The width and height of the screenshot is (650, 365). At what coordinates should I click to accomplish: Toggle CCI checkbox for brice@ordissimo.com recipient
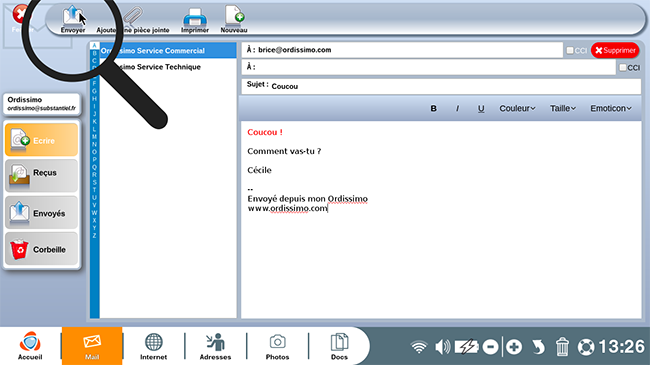tap(570, 50)
